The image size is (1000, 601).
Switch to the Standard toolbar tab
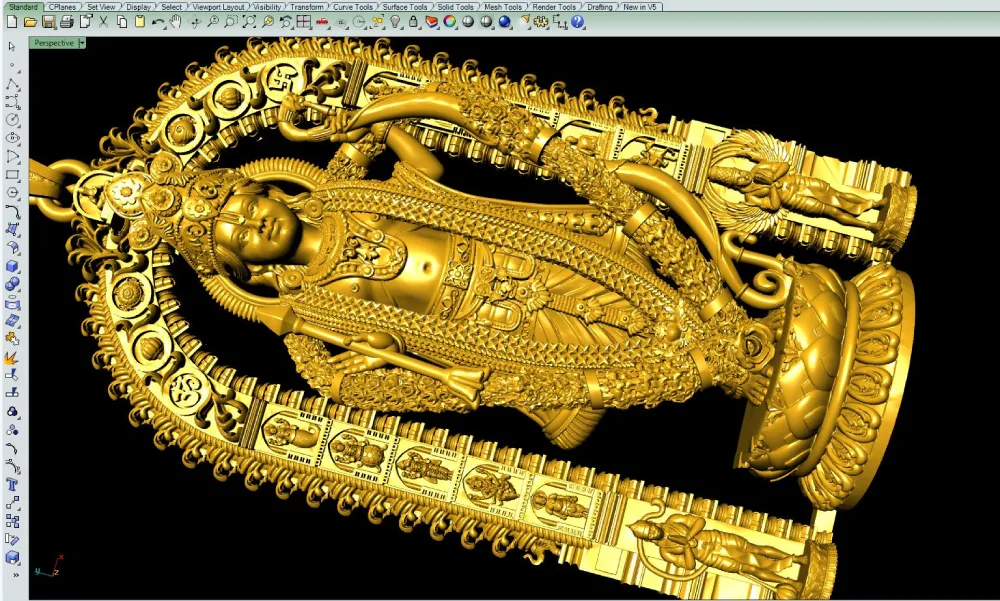click(x=23, y=7)
